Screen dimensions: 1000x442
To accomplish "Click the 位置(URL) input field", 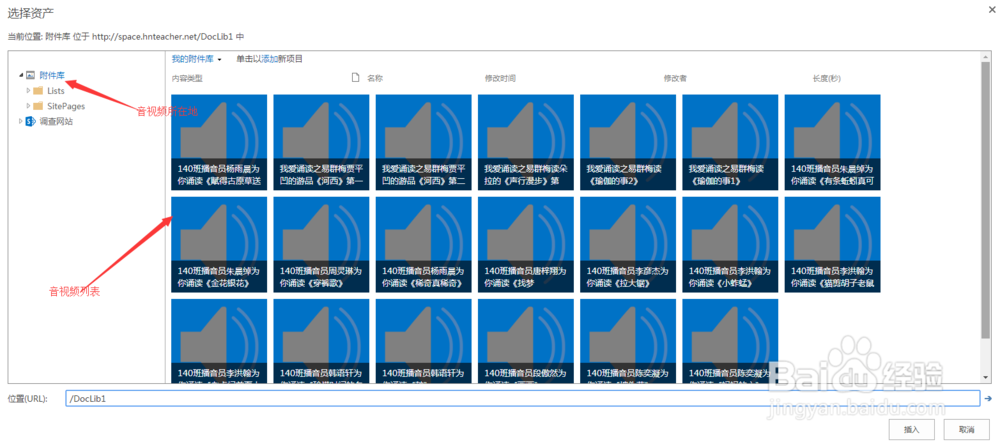I will coord(522,399).
